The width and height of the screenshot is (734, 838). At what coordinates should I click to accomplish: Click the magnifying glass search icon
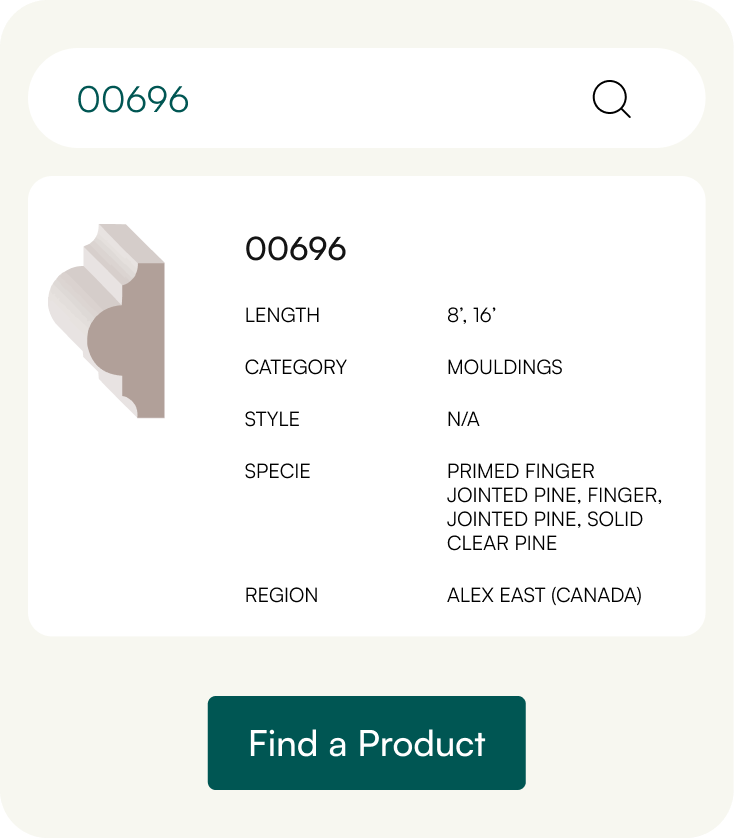[x=611, y=99]
